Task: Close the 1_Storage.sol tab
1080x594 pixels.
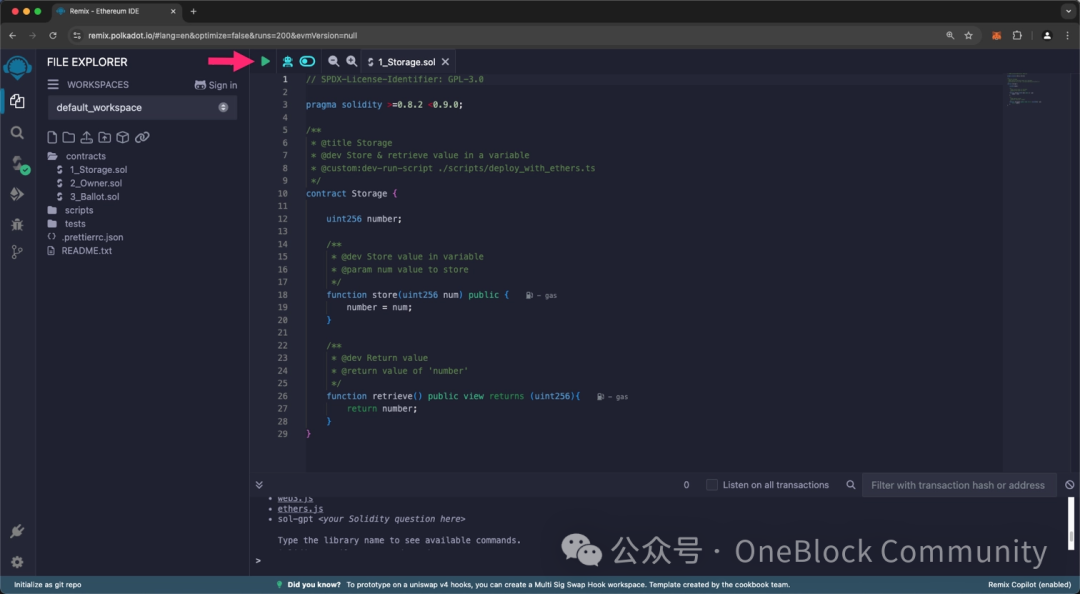Action: pyautogui.click(x=446, y=62)
